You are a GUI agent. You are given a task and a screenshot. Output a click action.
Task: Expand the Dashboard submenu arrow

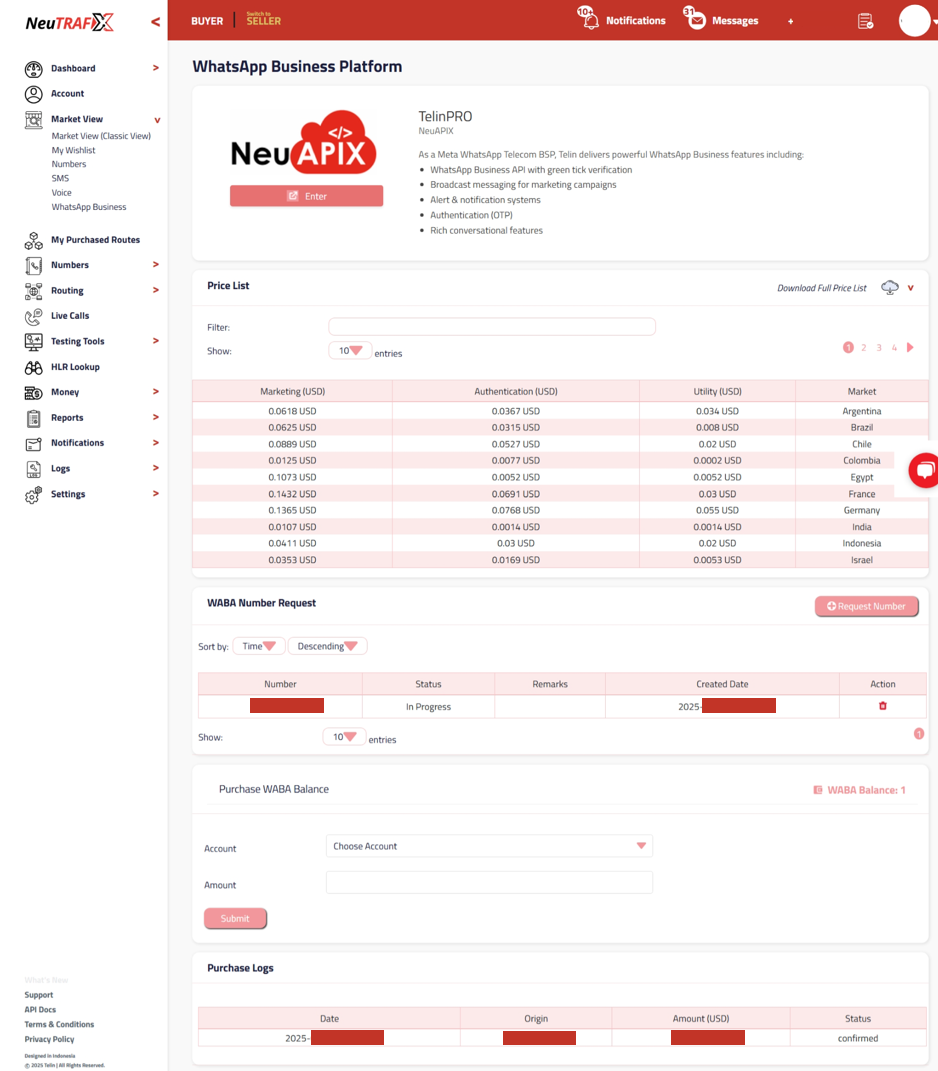click(156, 68)
